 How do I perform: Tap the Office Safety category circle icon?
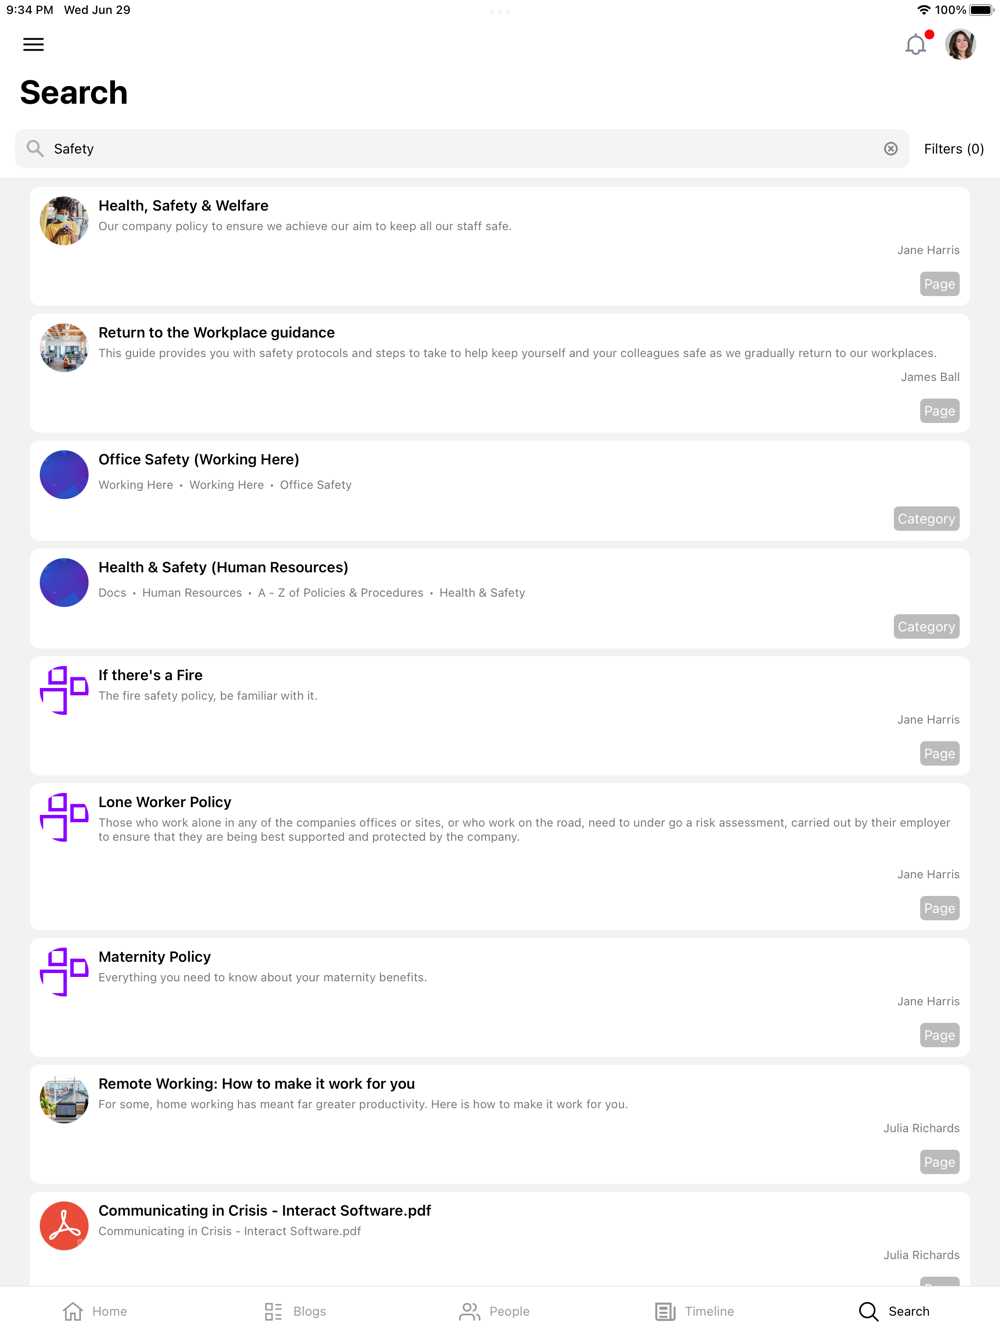pos(64,475)
